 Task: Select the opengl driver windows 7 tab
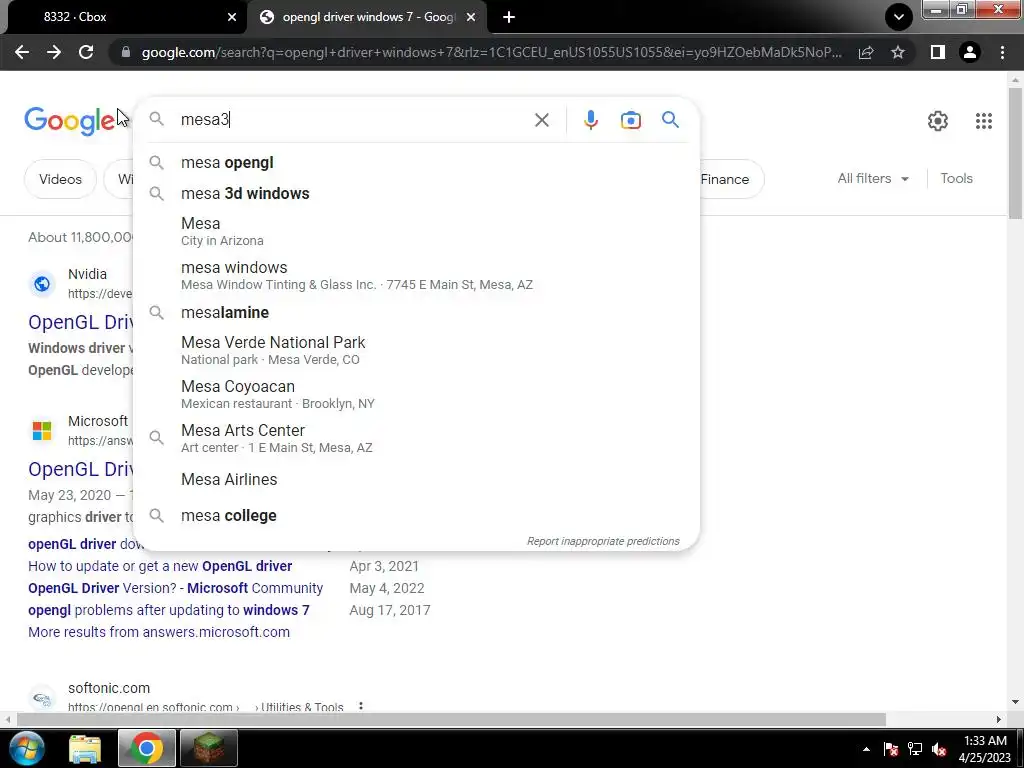[x=366, y=17]
